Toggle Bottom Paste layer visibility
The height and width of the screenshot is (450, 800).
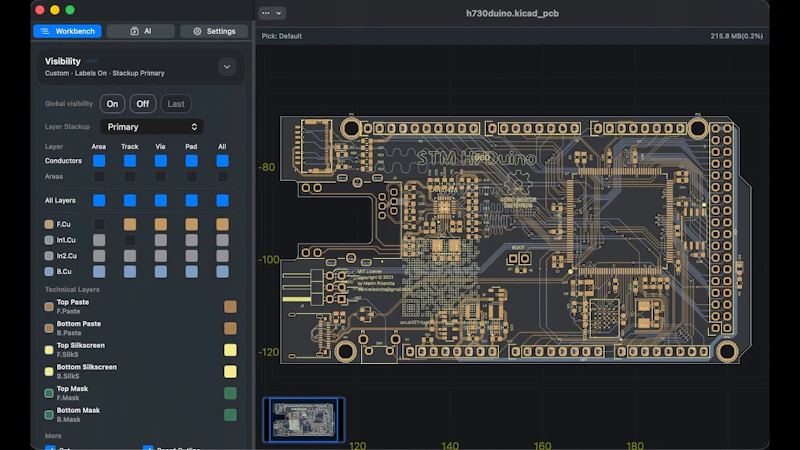tap(230, 328)
